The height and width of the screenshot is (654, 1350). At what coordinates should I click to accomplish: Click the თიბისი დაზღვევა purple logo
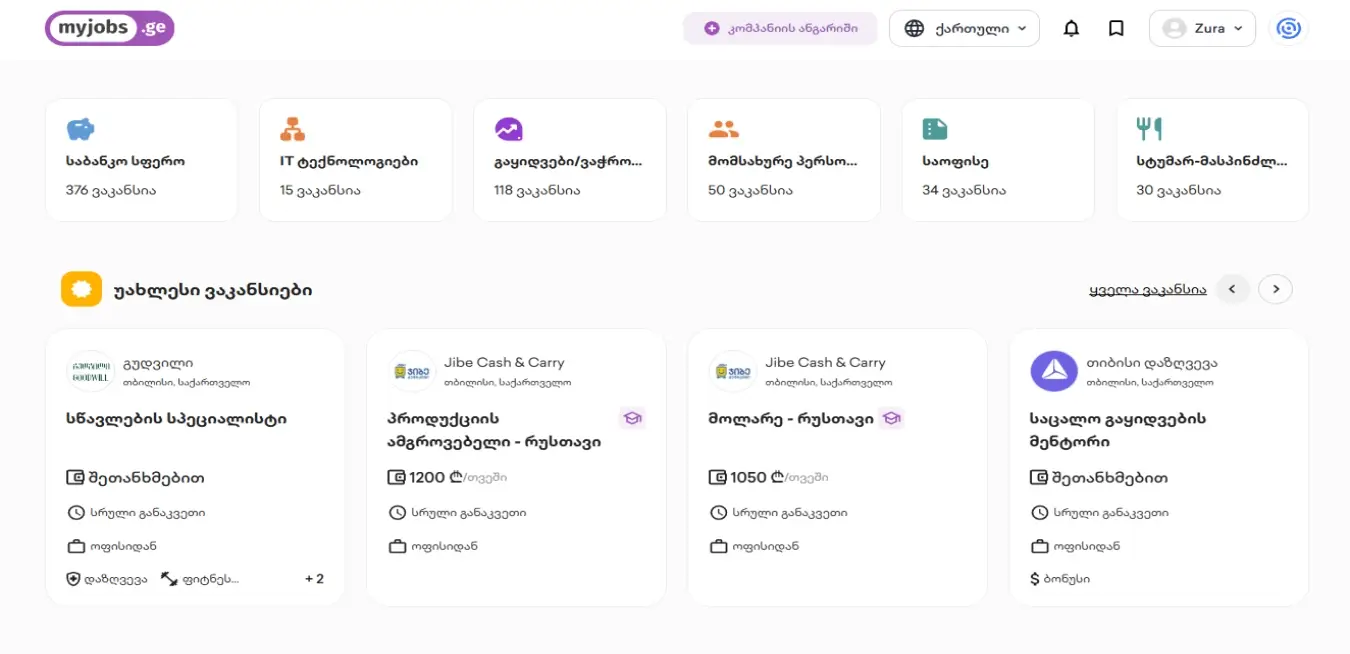click(x=1054, y=371)
